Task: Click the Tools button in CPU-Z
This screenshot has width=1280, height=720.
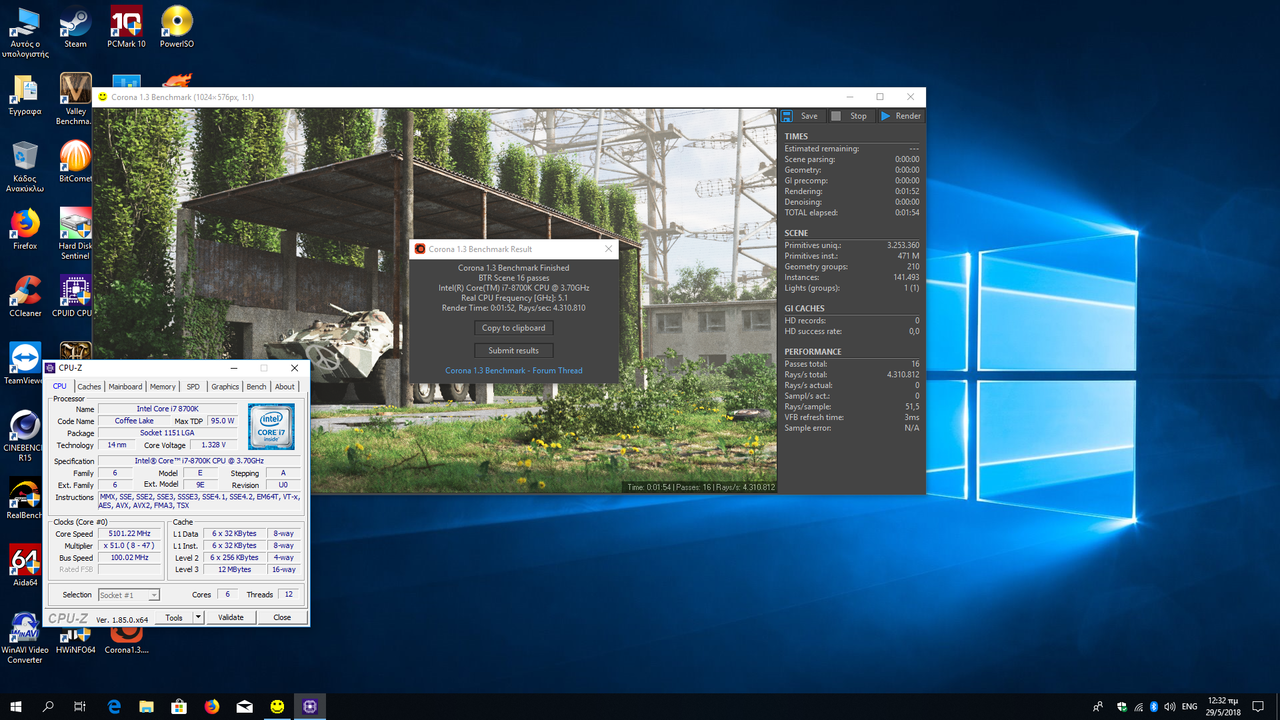Action: (174, 618)
